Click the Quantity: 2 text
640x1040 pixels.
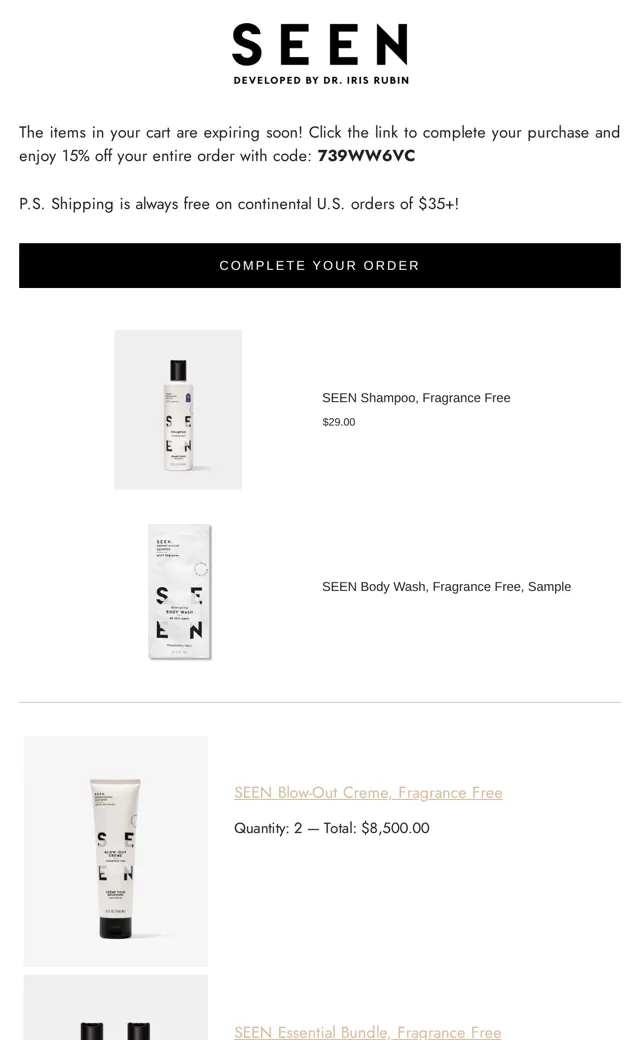pyautogui.click(x=268, y=828)
